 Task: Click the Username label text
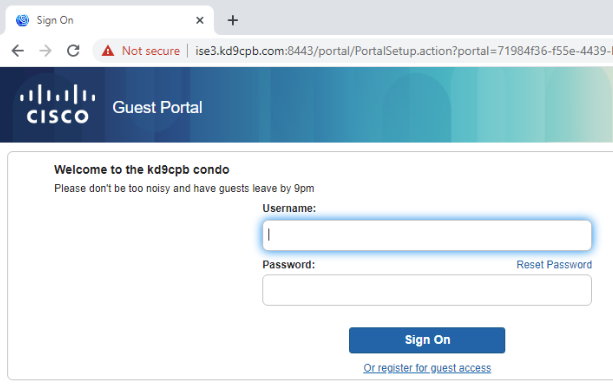coord(289,208)
